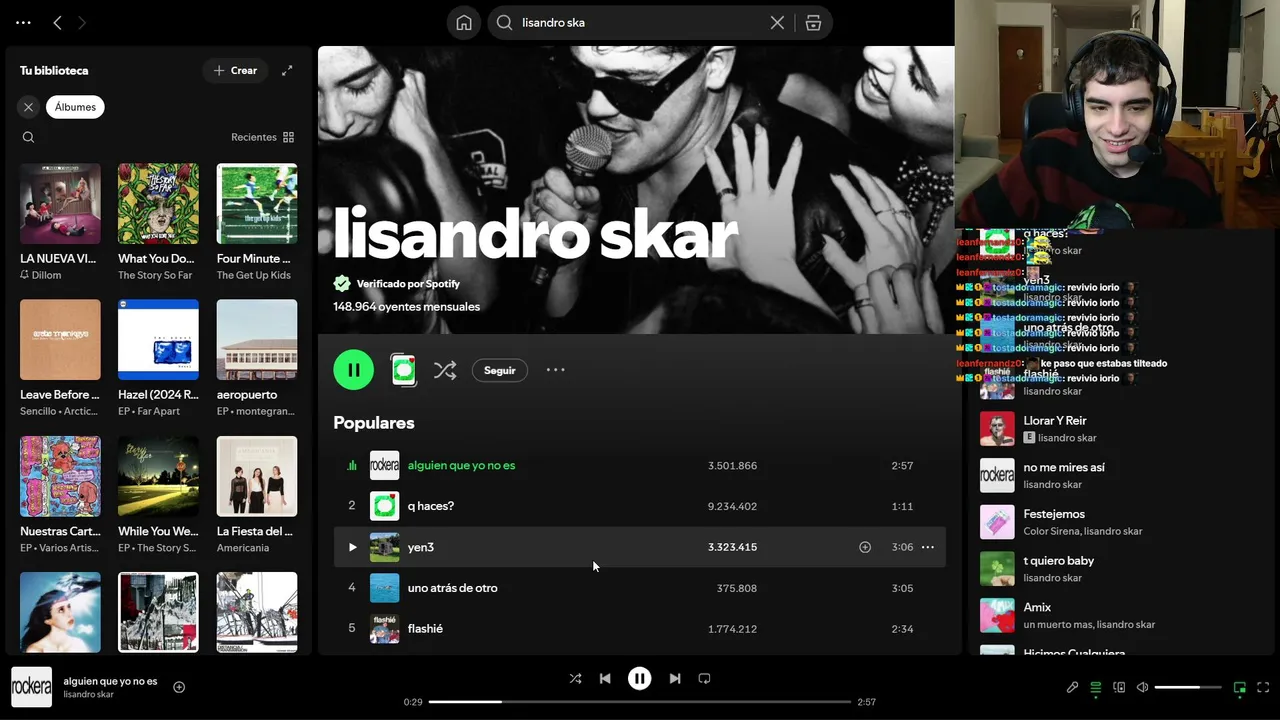Screen dimensions: 1280x720
Task: Open more options for yen3
Action: click(x=928, y=547)
